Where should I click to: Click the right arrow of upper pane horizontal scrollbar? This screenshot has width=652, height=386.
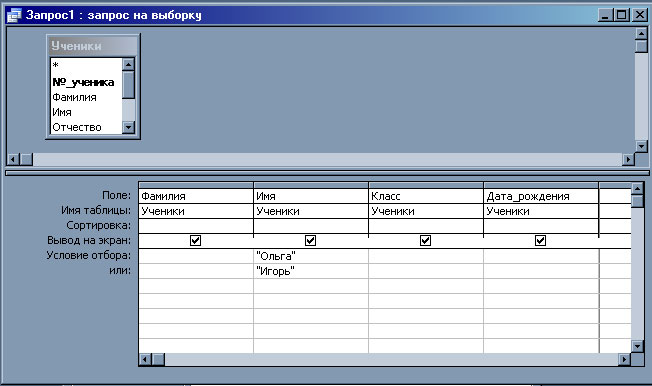click(628, 159)
